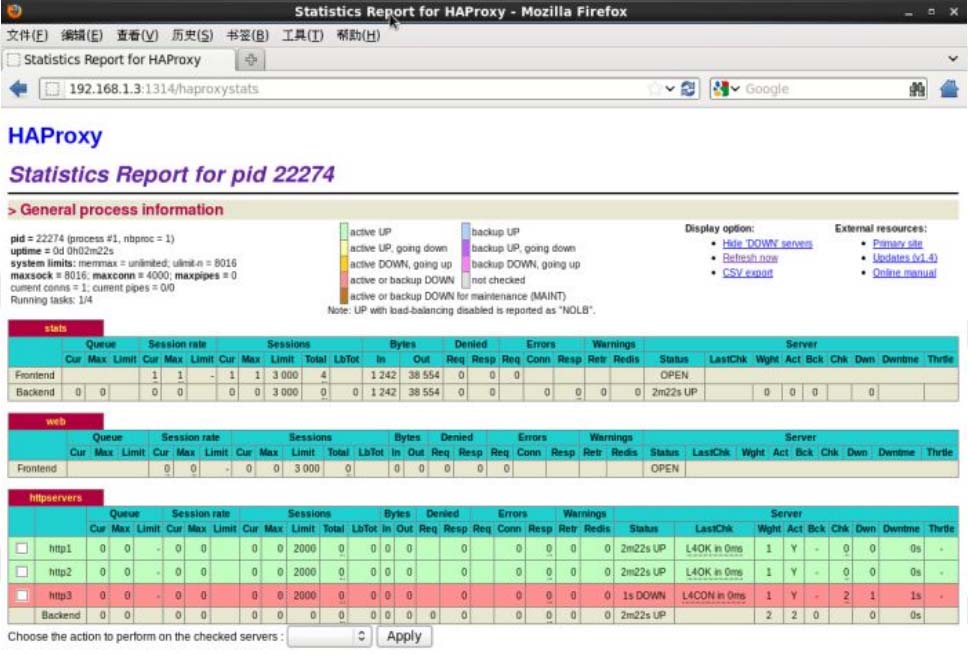Click the Refresh now link
968x654 pixels.
(x=750, y=258)
